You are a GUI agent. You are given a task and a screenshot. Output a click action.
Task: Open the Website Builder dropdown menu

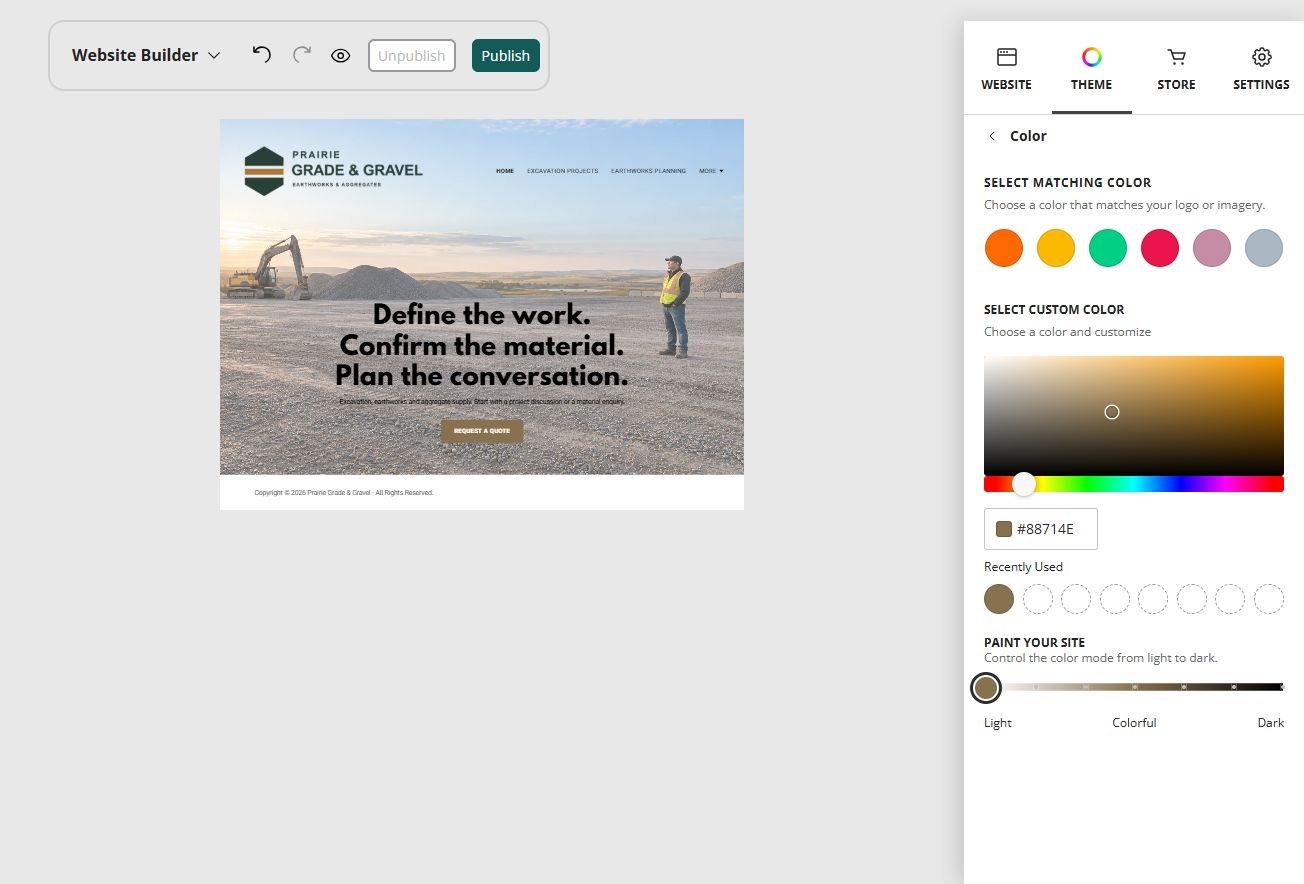[x=146, y=56]
